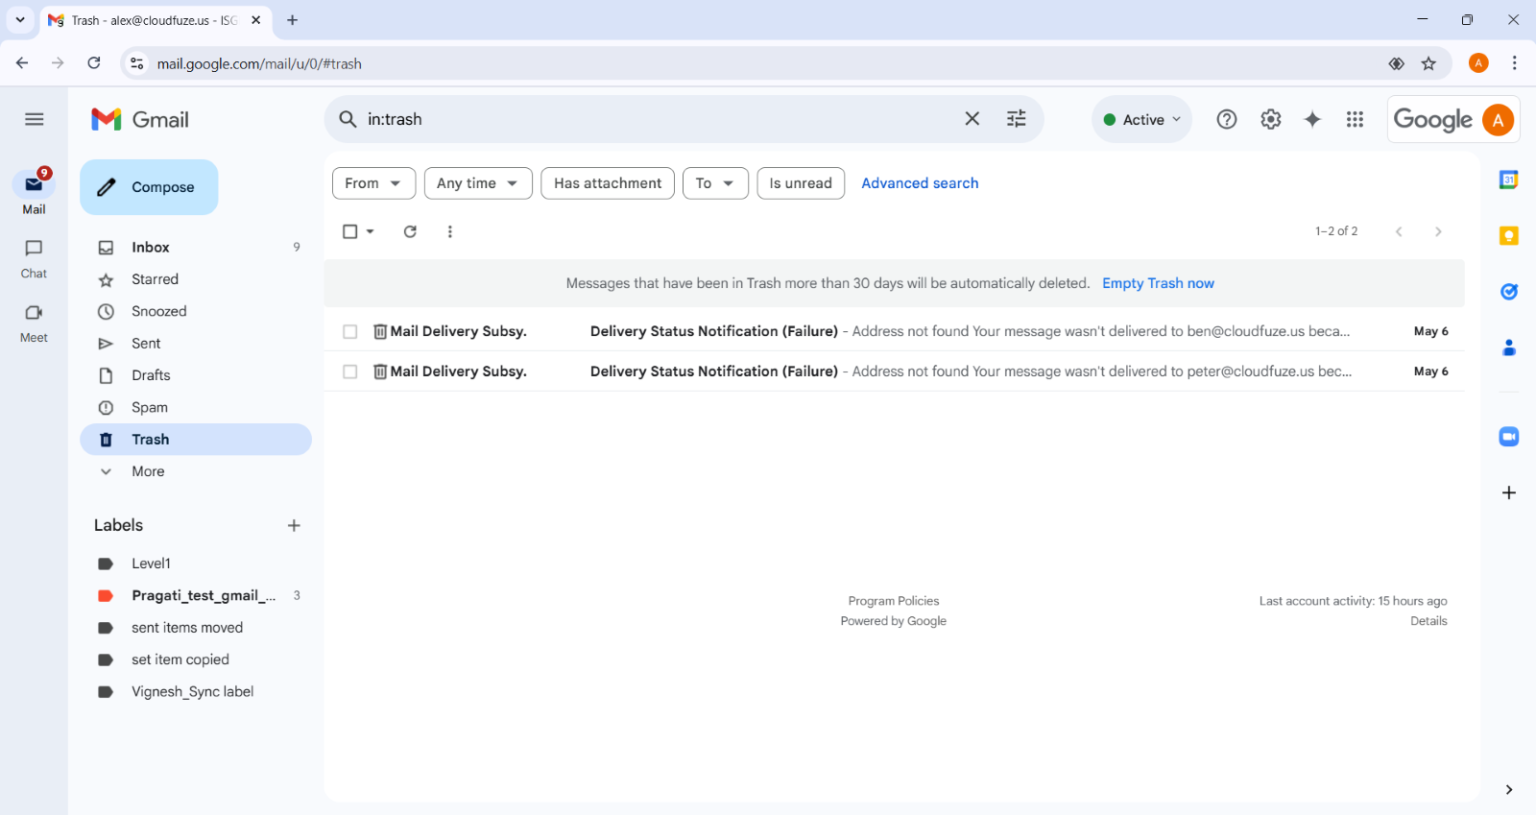The height and width of the screenshot is (815, 1536).
Task: Open the Chat section in the left rail
Action: [x=33, y=259]
